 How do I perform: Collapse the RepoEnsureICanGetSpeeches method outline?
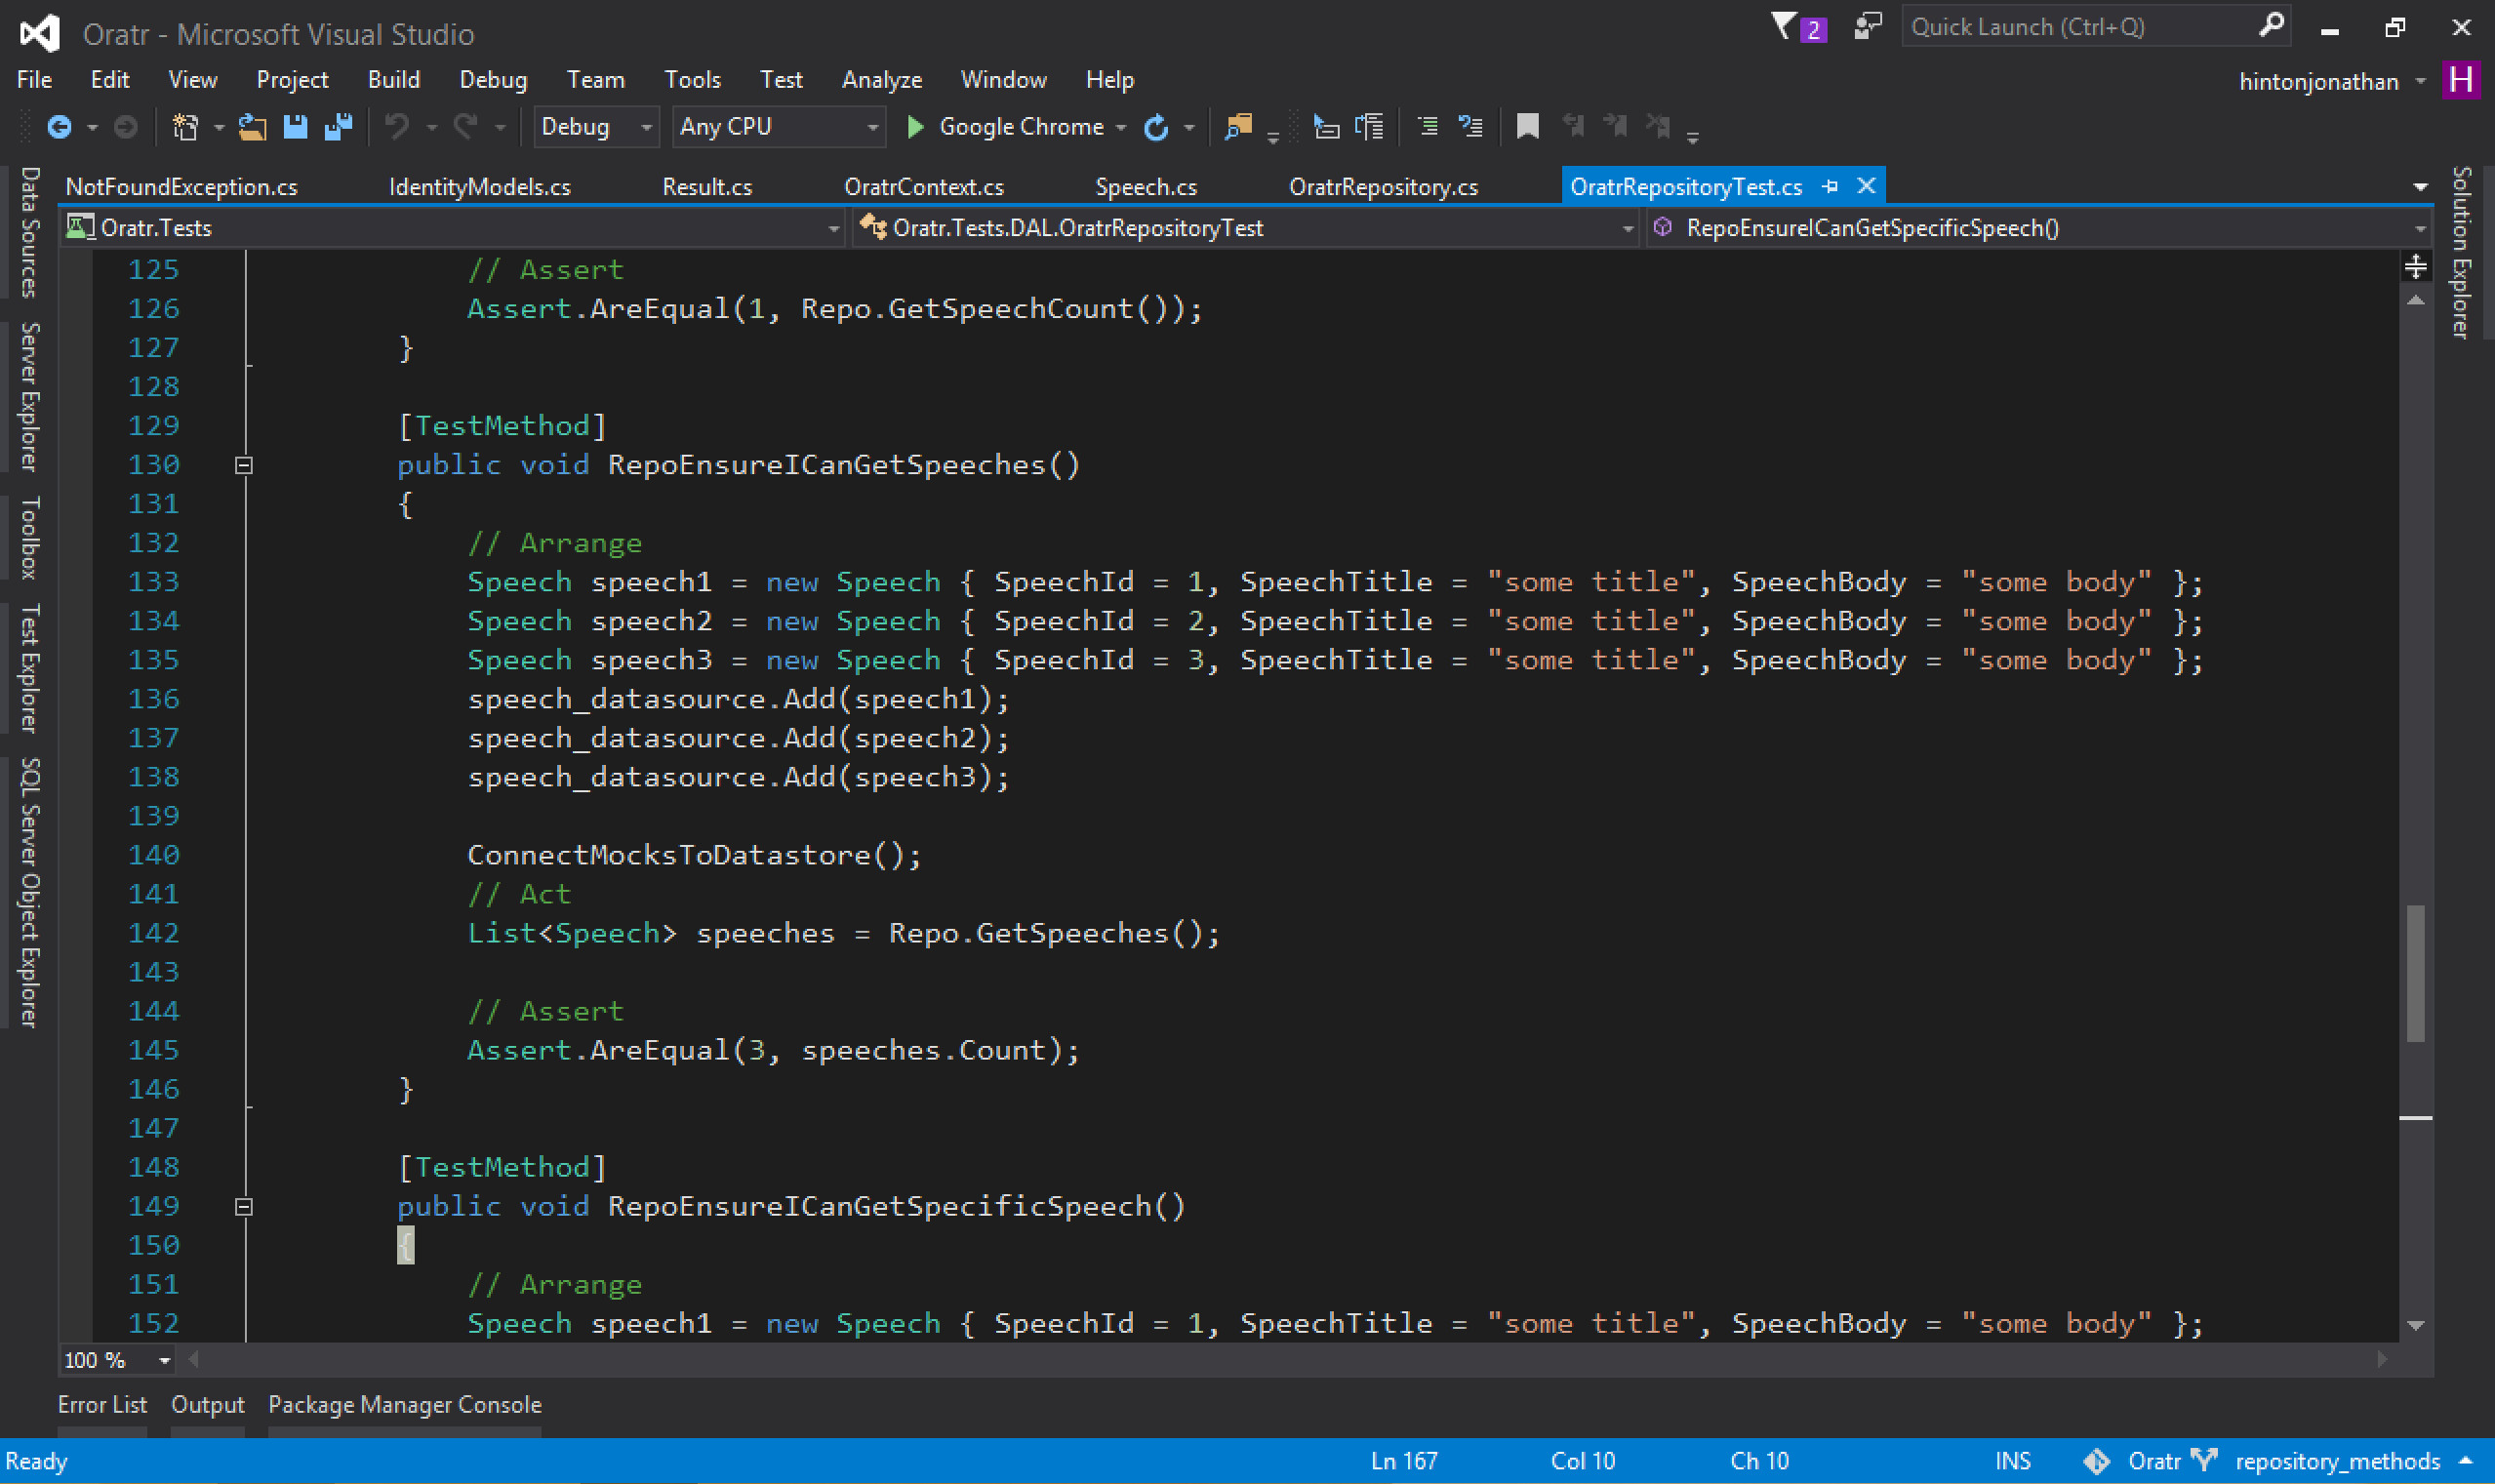(x=243, y=465)
